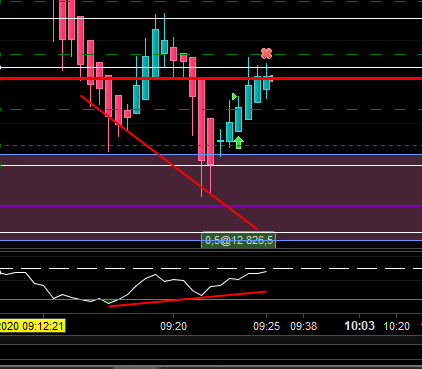Select the purple horizontal line in shaded zone
Screen dimensions: 422x369
(x=211, y=206)
